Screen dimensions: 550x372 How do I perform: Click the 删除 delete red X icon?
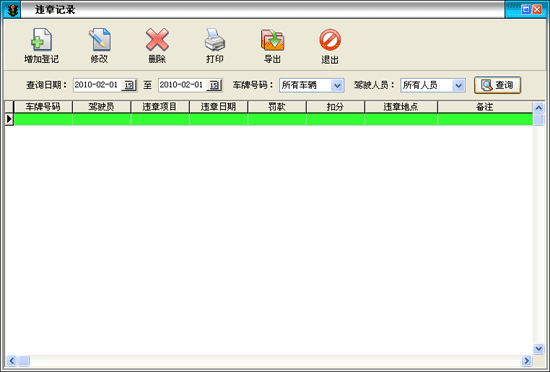(157, 39)
